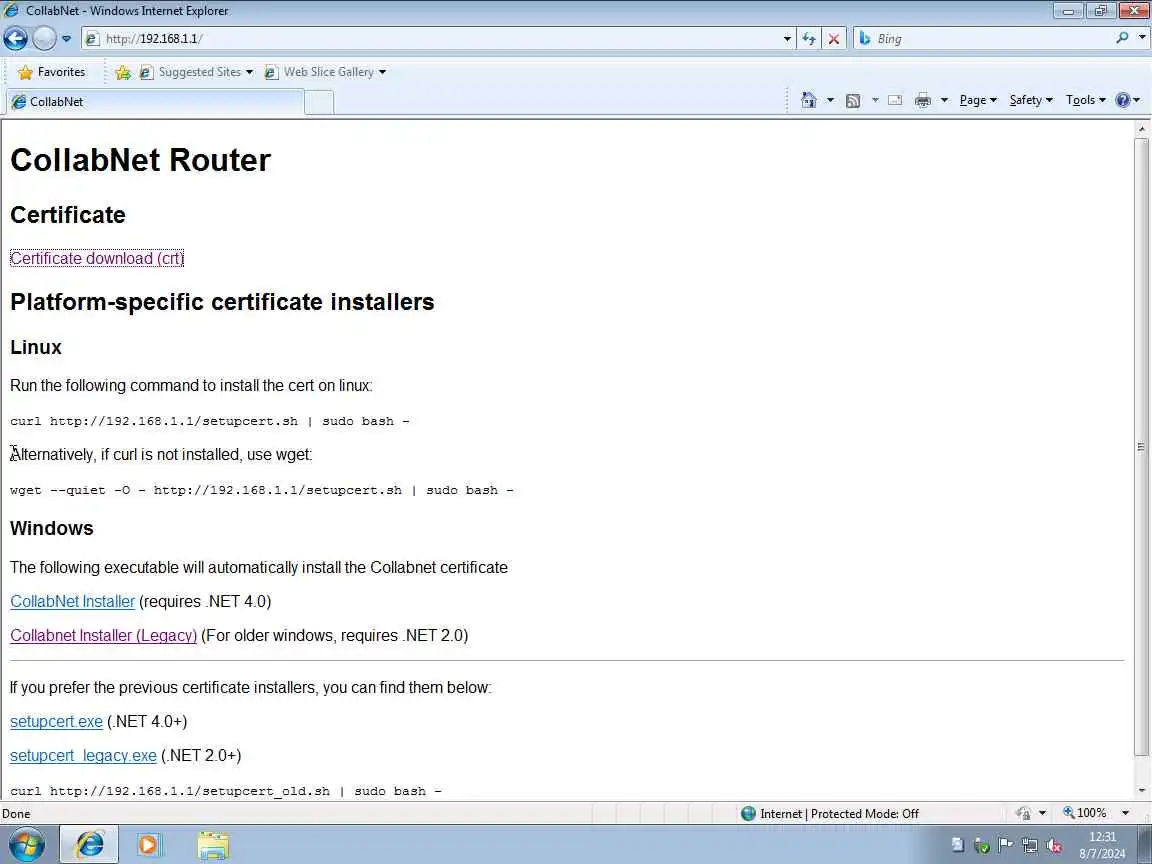
Task: Click the curl setupcert.sh command text
Action: [210, 421]
